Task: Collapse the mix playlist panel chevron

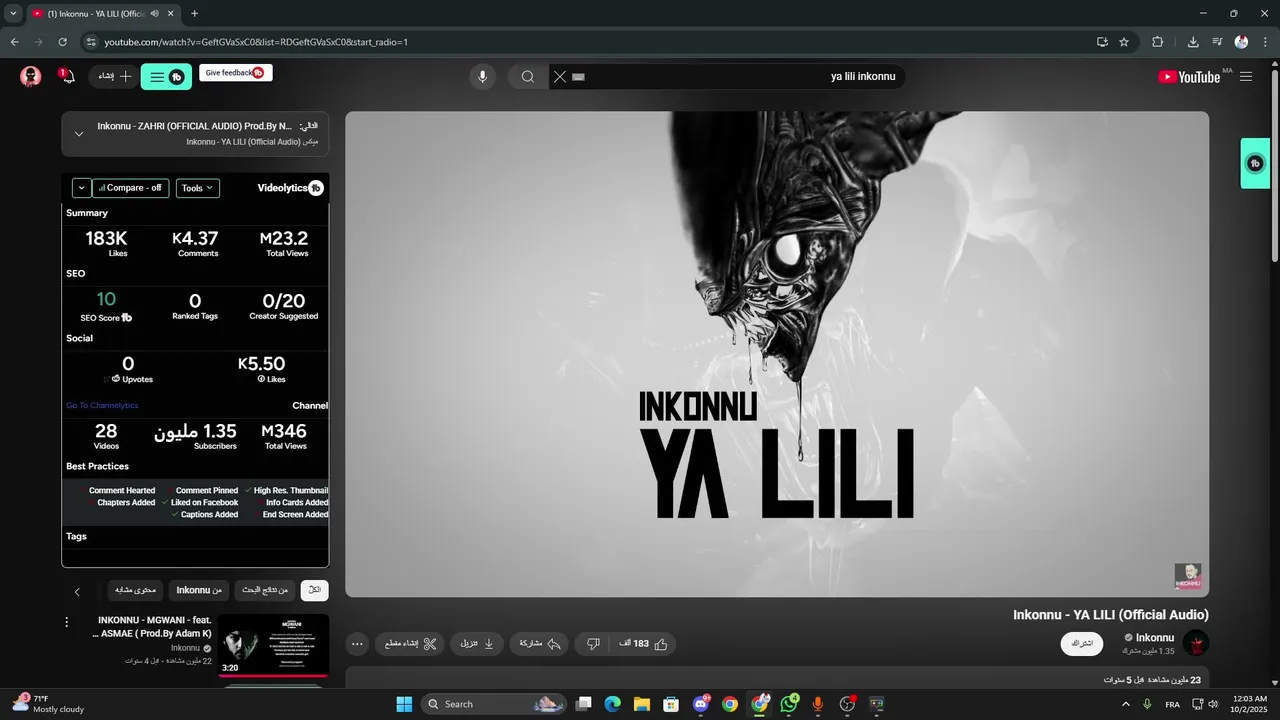Action: (x=79, y=133)
